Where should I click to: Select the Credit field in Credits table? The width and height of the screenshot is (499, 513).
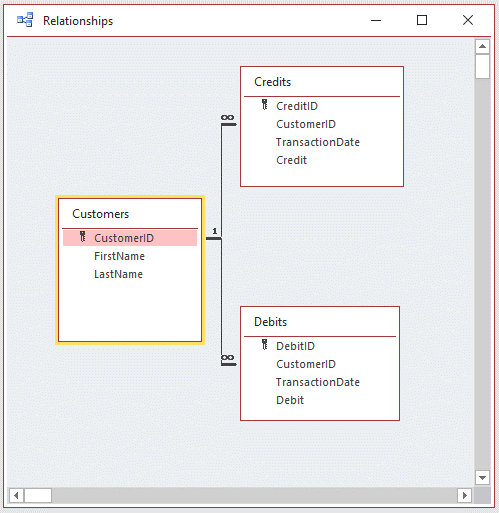pos(291,160)
